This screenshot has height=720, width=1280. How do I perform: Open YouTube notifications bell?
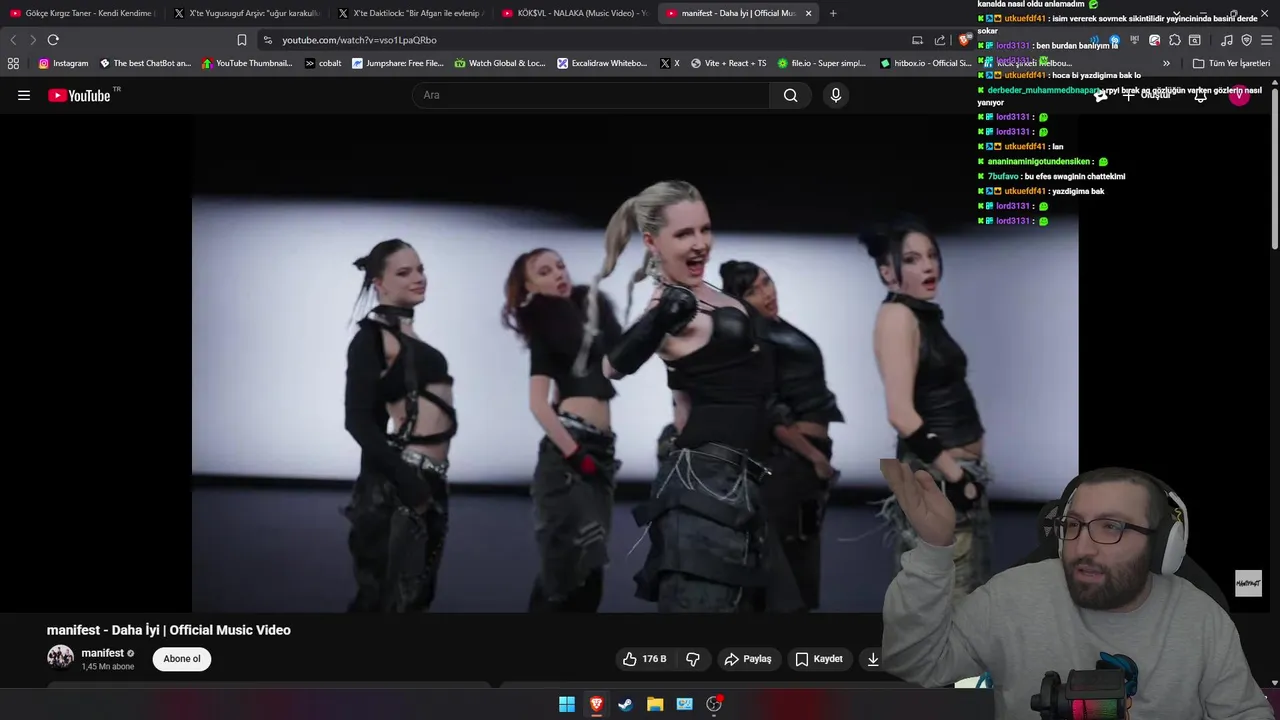coord(1200,96)
